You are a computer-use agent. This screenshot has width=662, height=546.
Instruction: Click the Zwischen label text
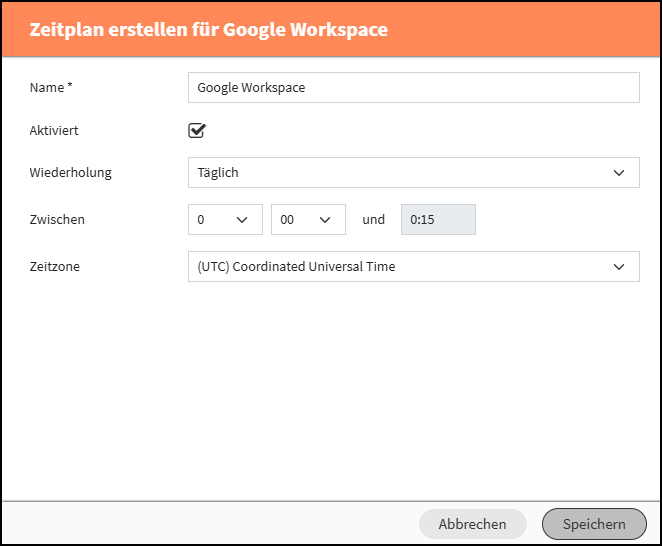click(x=57, y=220)
